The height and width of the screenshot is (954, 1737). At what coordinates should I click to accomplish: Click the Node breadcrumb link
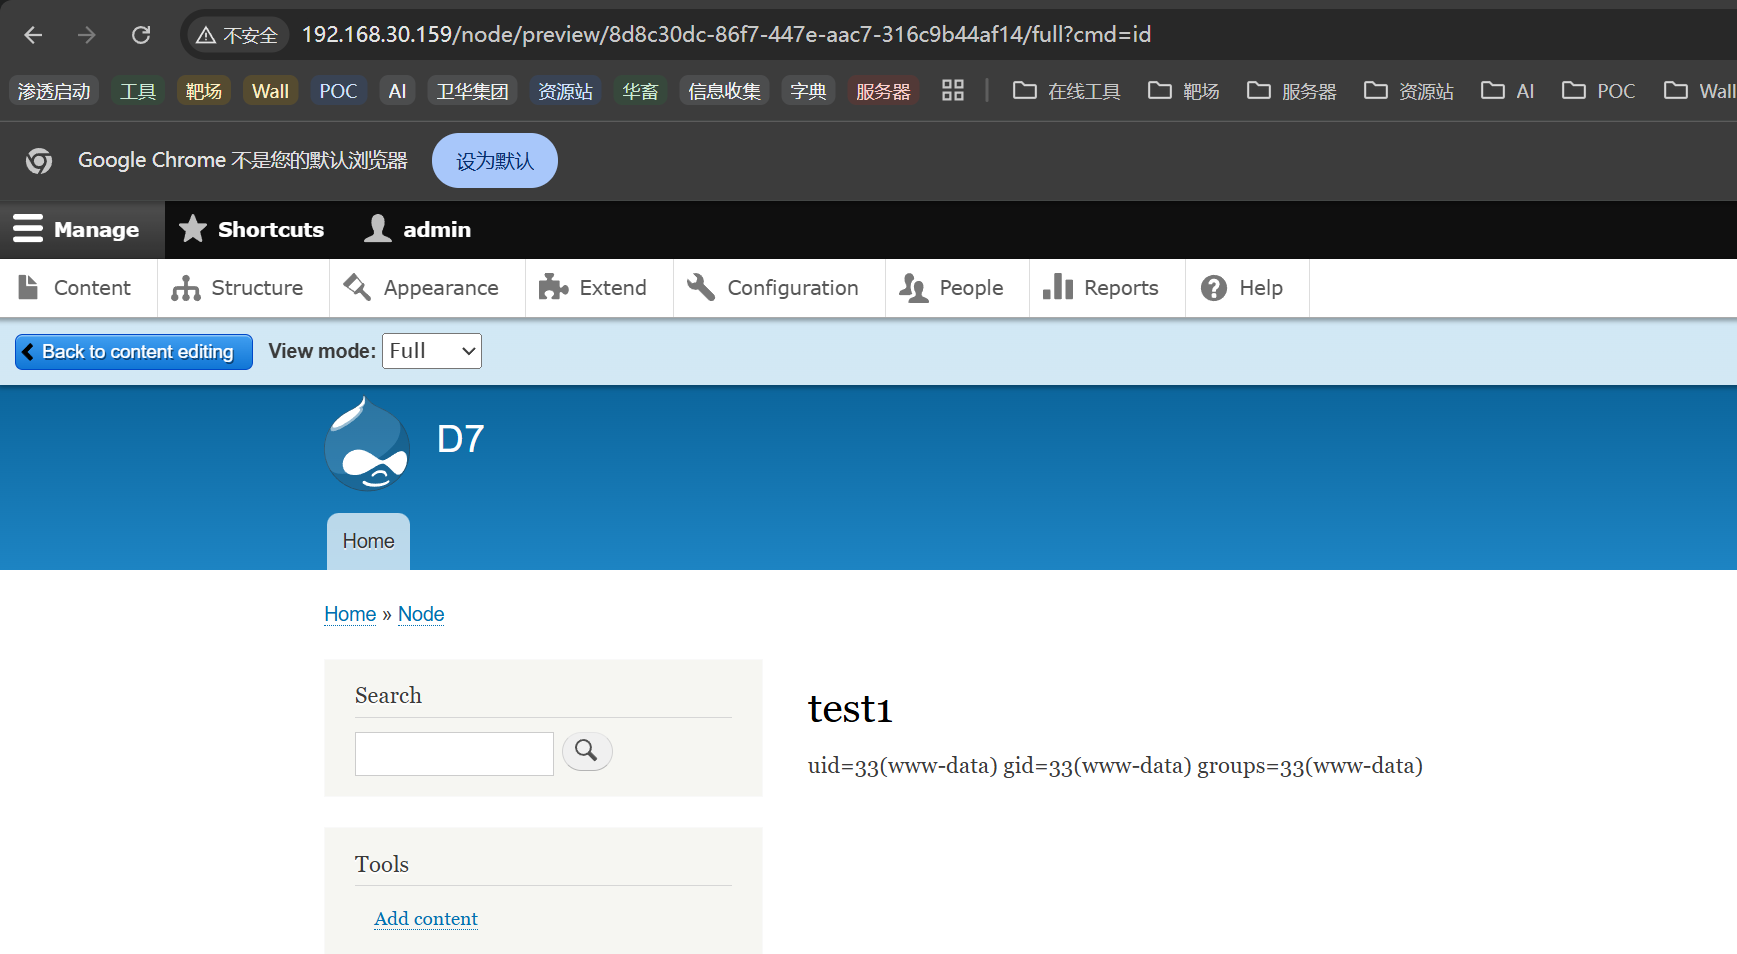point(421,614)
